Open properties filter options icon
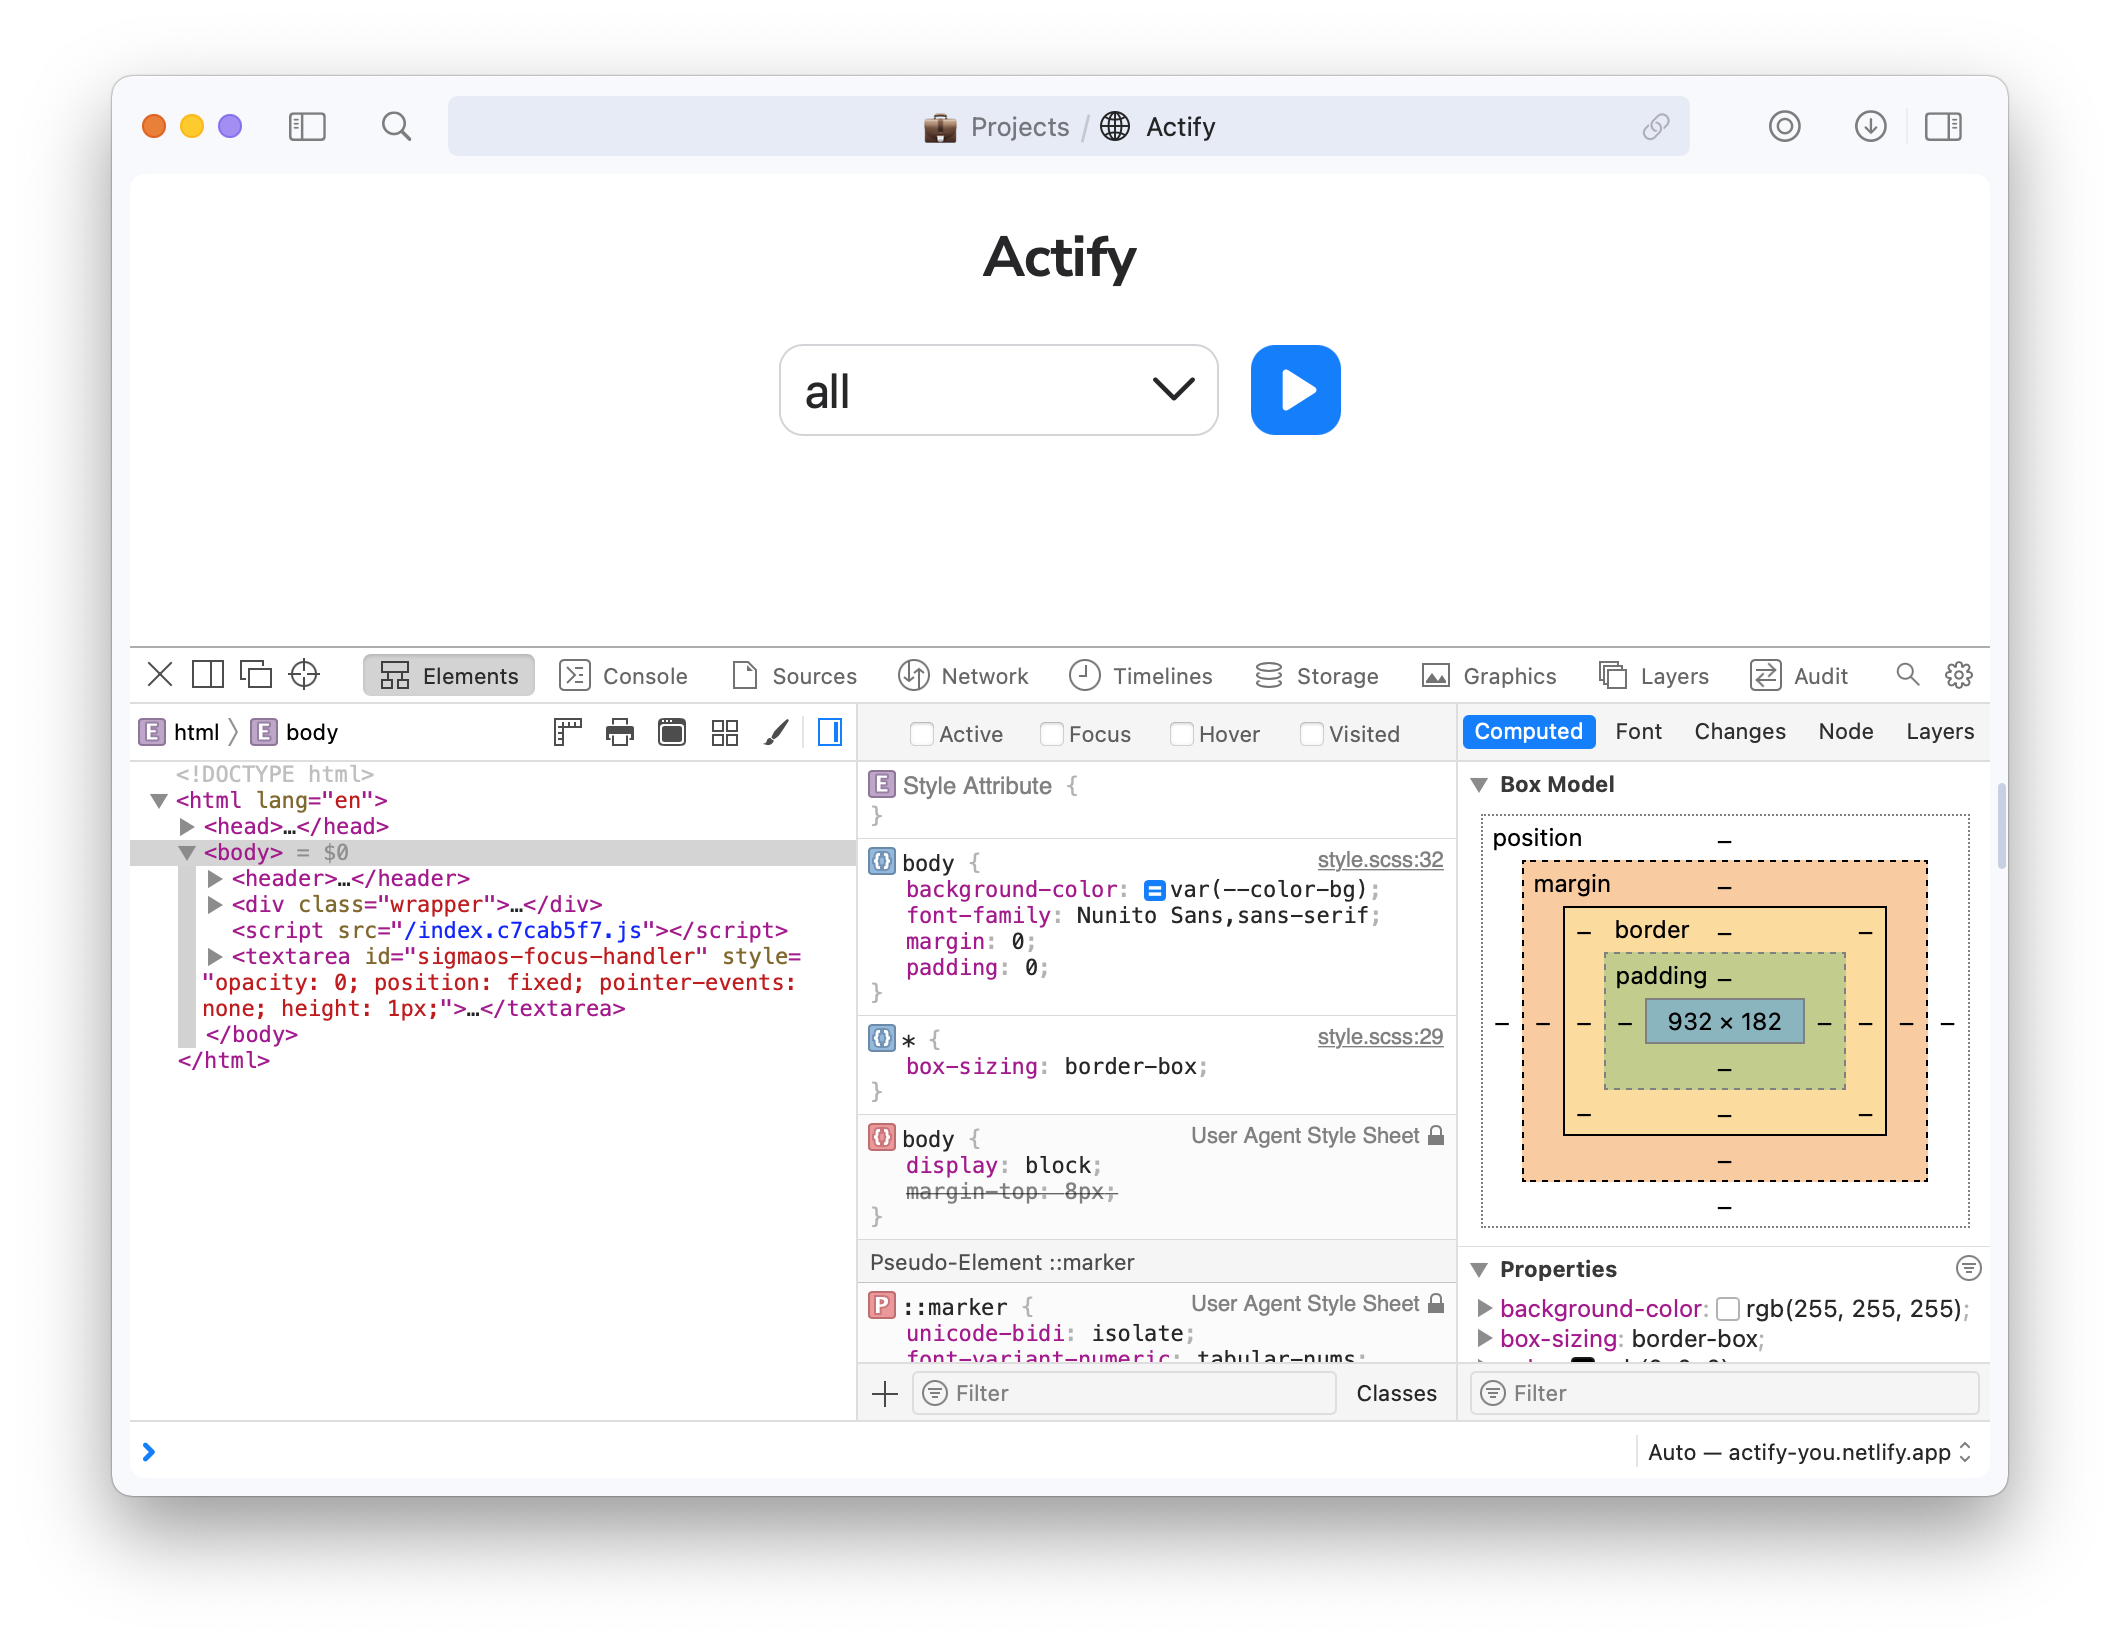2120x1644 pixels. pos(1968,1269)
